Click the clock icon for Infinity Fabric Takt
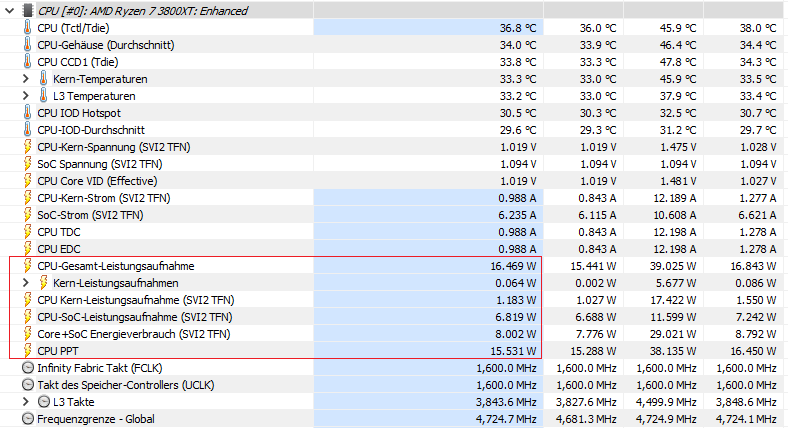The height and width of the screenshot is (428, 788). [28, 368]
